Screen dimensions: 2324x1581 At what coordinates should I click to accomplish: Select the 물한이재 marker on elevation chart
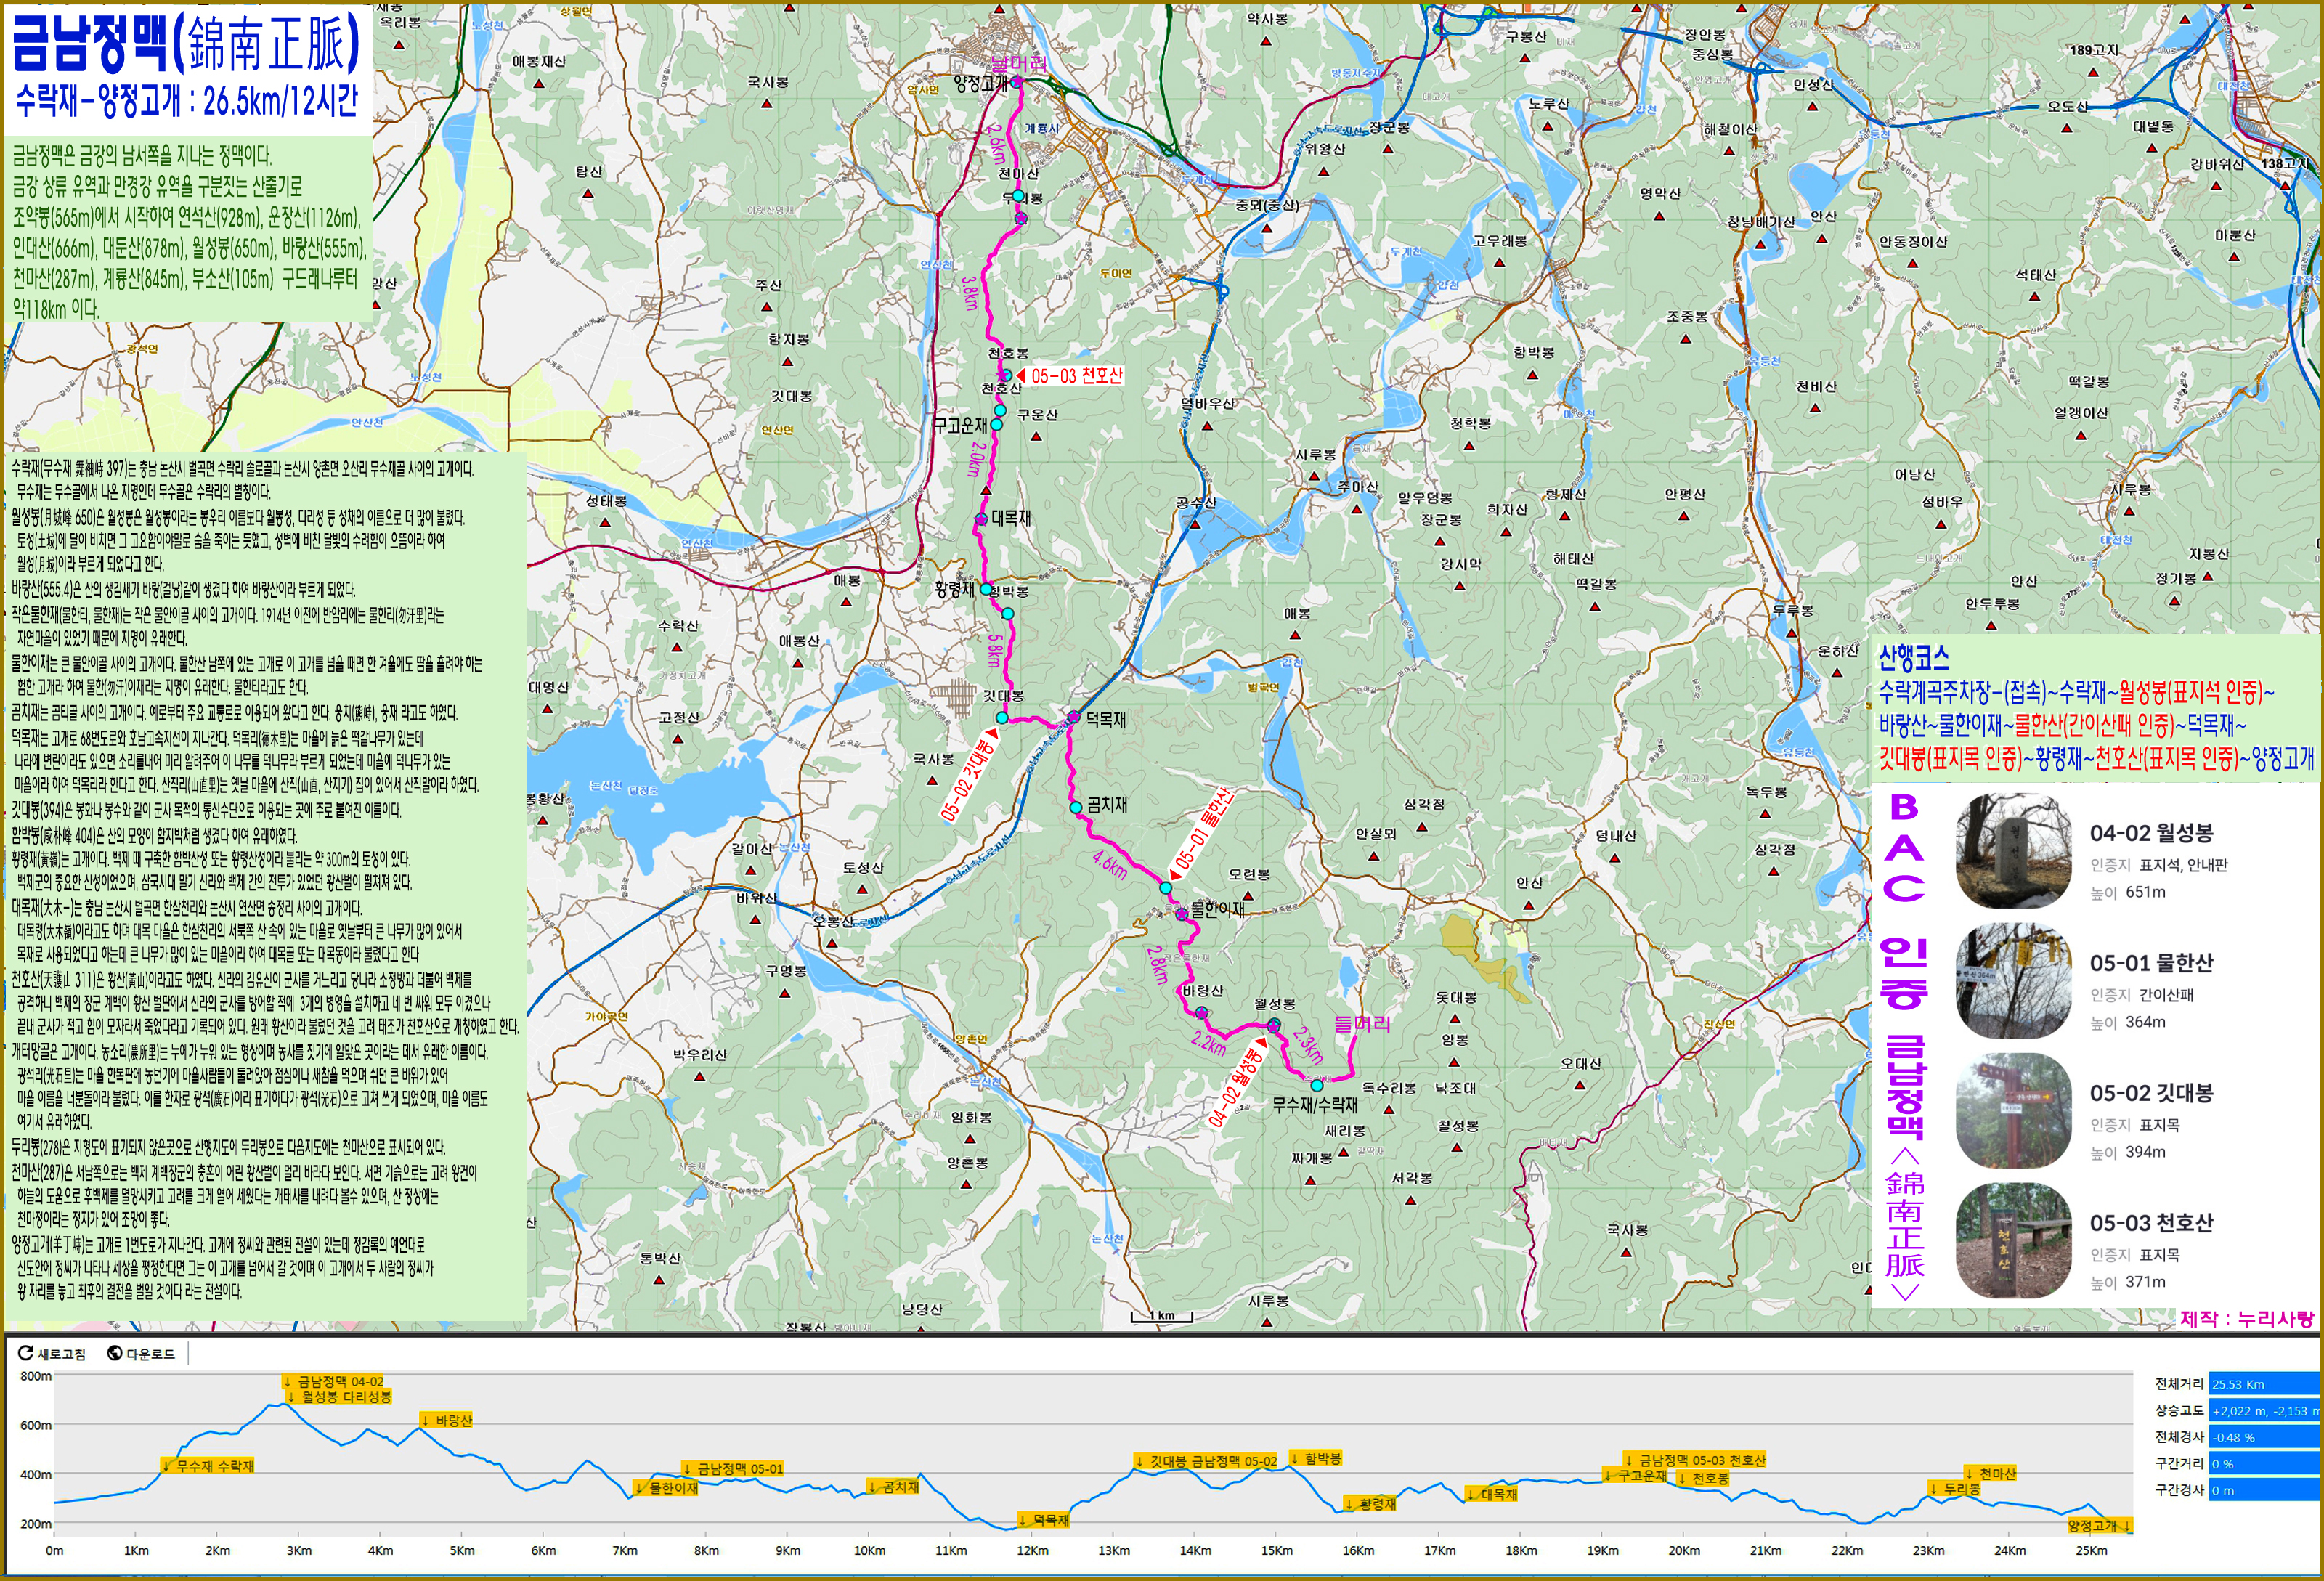[667, 1488]
